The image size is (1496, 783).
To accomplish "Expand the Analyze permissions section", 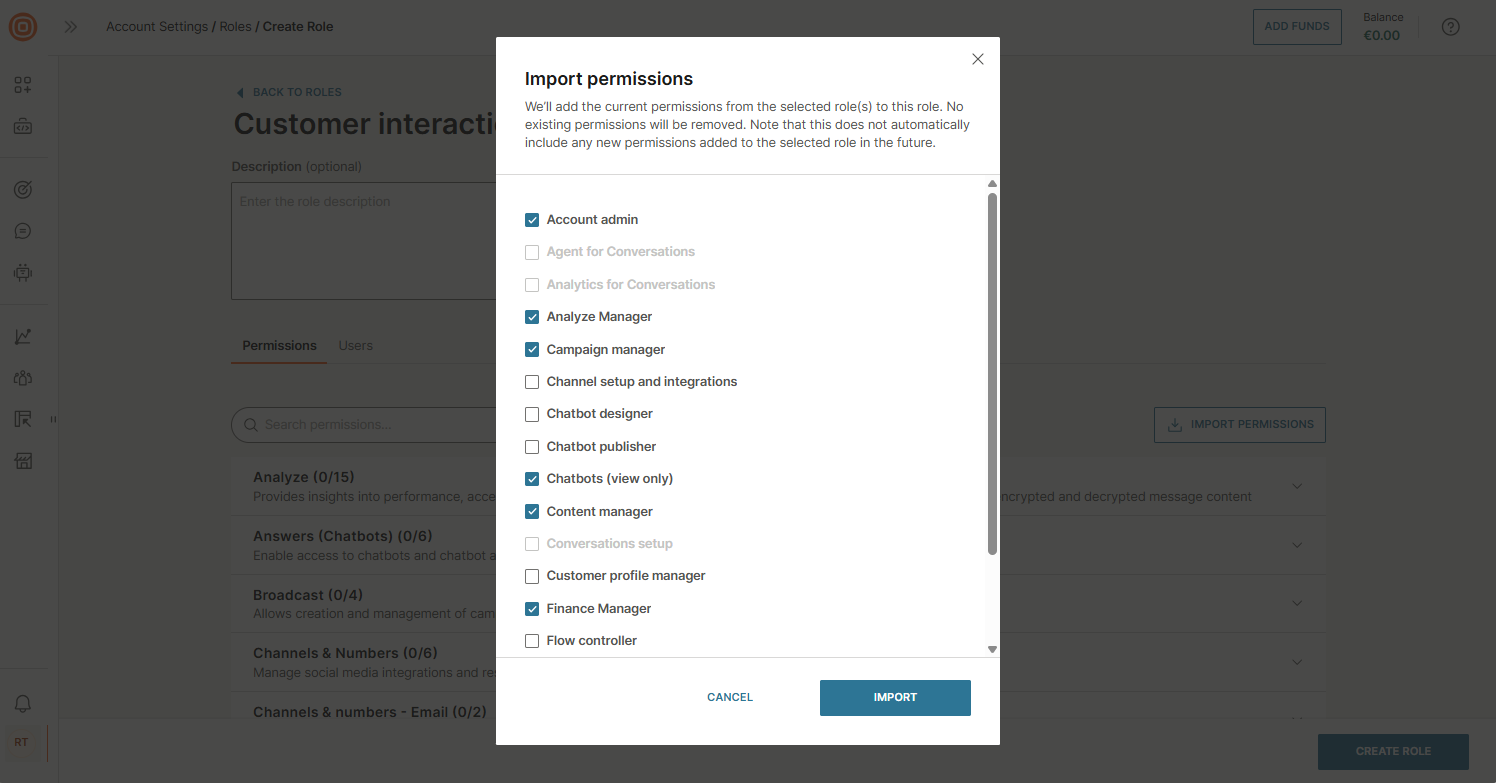I will pos(1297,486).
